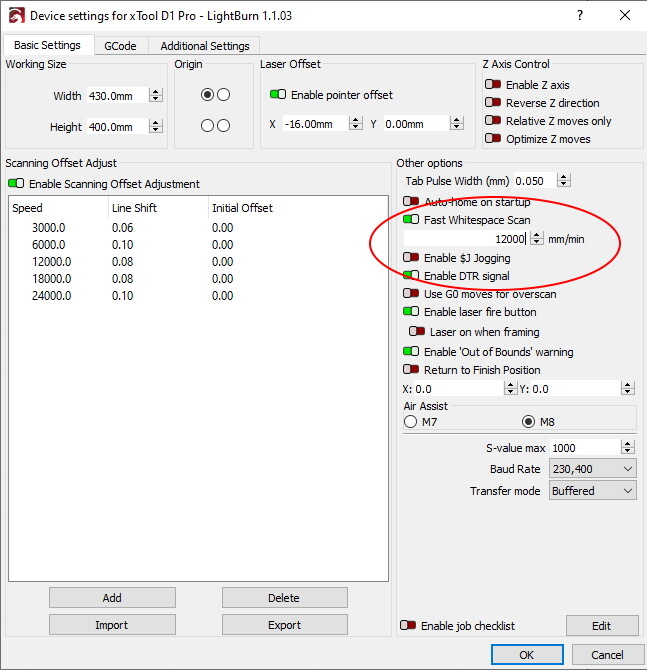
Task: Toggle Enable job checklist switch
Action: click(408, 625)
